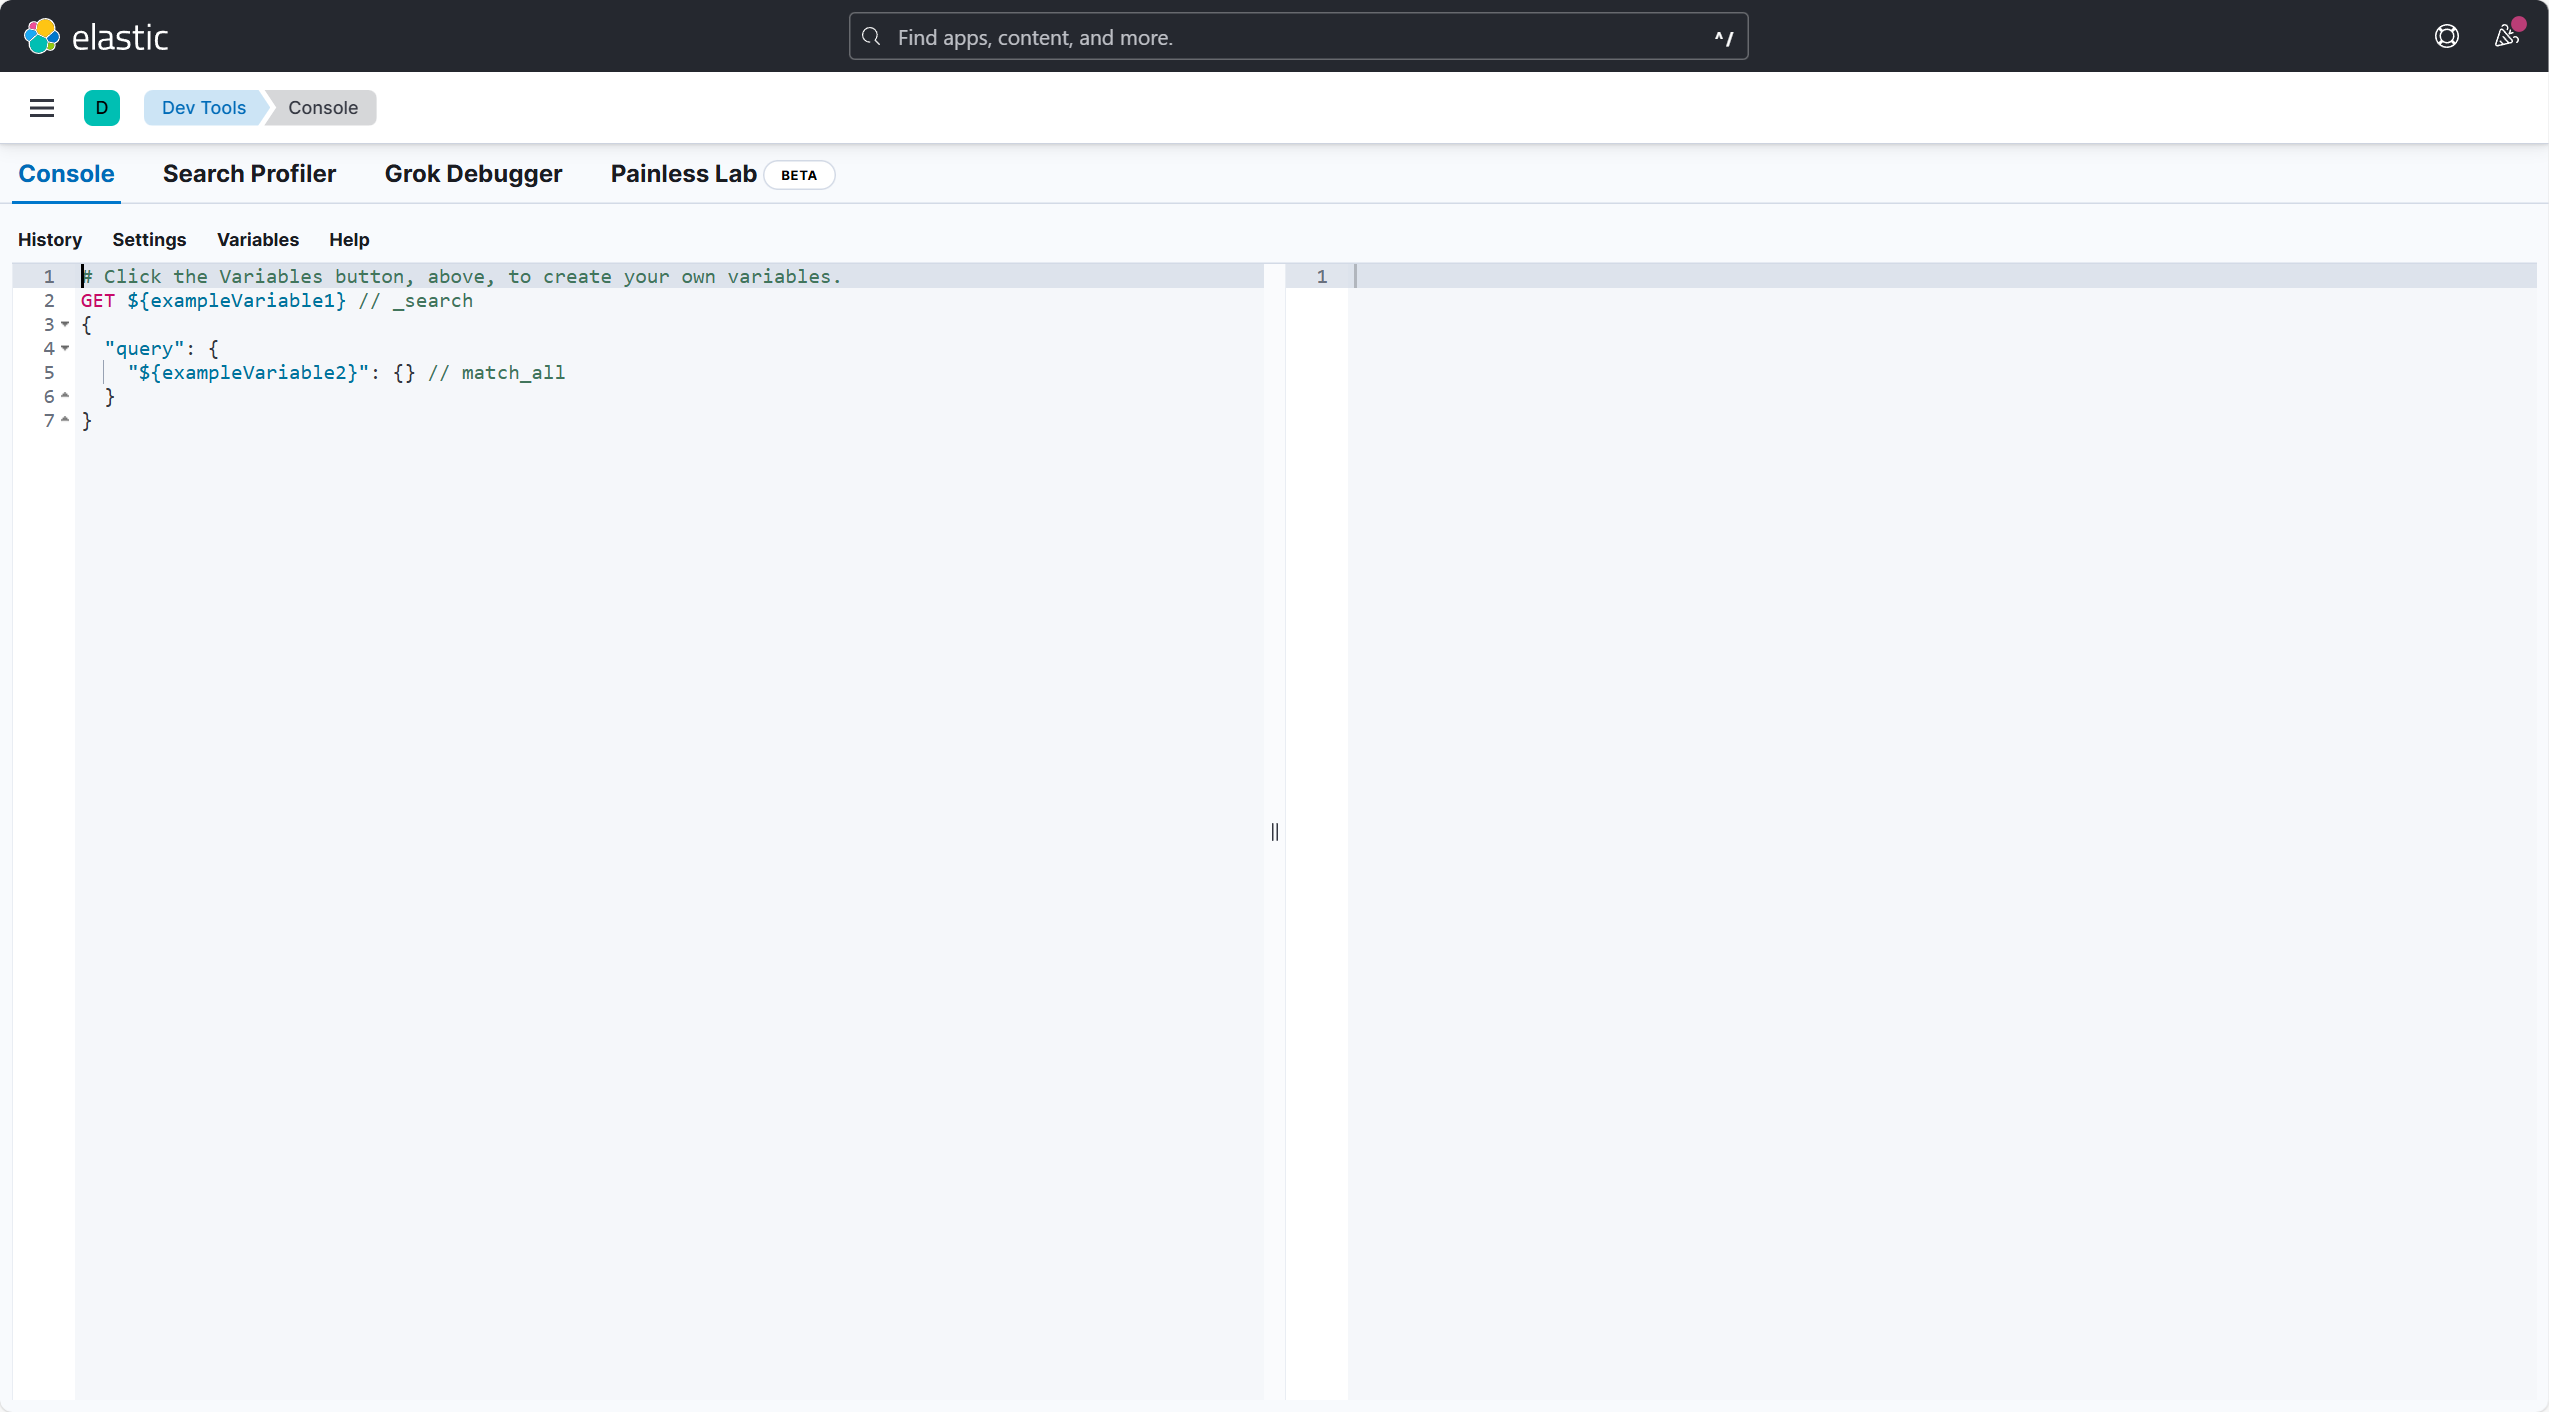Open the console Settings
Viewport: 2549px width, 1412px height.
[149, 240]
